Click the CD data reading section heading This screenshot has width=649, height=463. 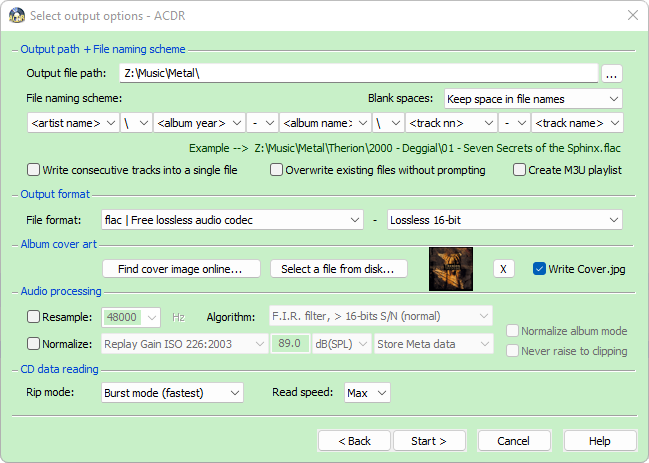point(59,369)
